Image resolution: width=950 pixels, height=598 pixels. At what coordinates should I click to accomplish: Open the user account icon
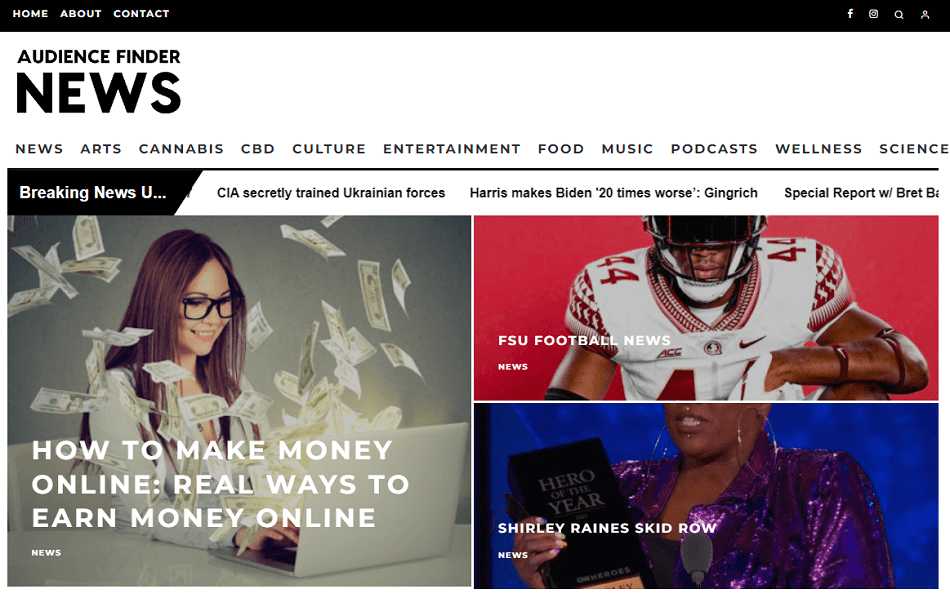(x=925, y=15)
